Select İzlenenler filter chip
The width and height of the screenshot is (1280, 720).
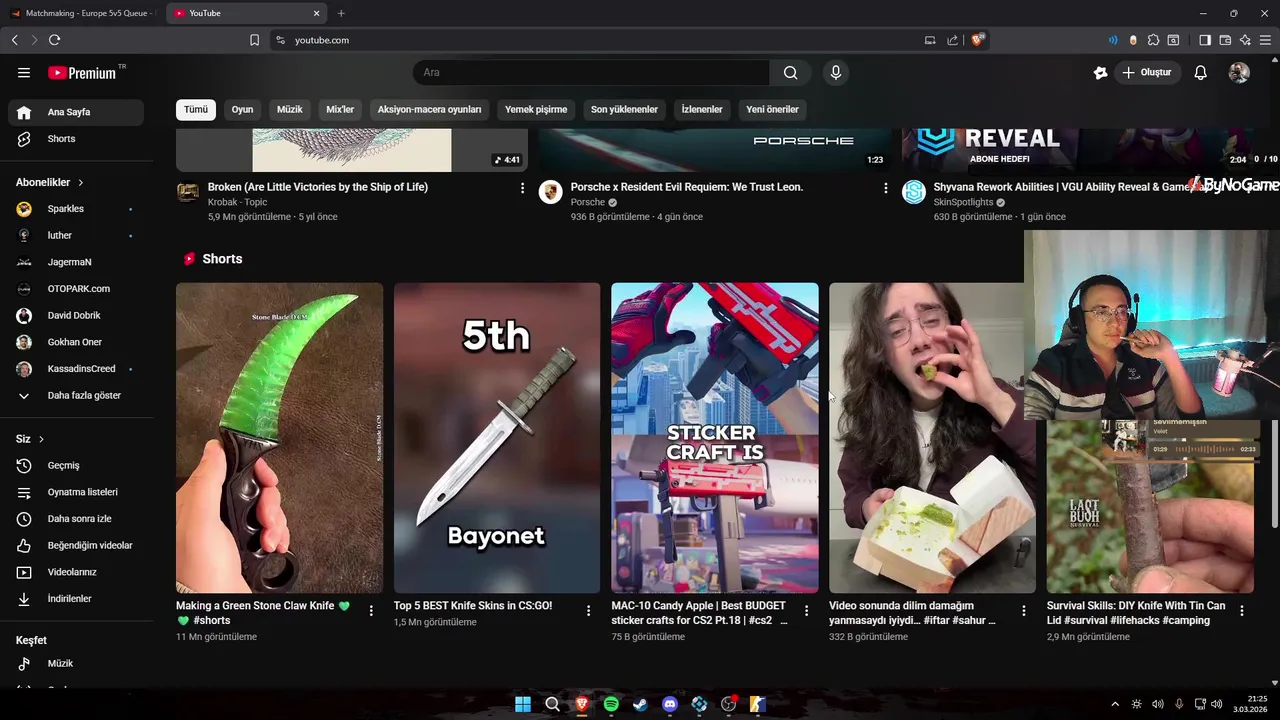tap(702, 110)
